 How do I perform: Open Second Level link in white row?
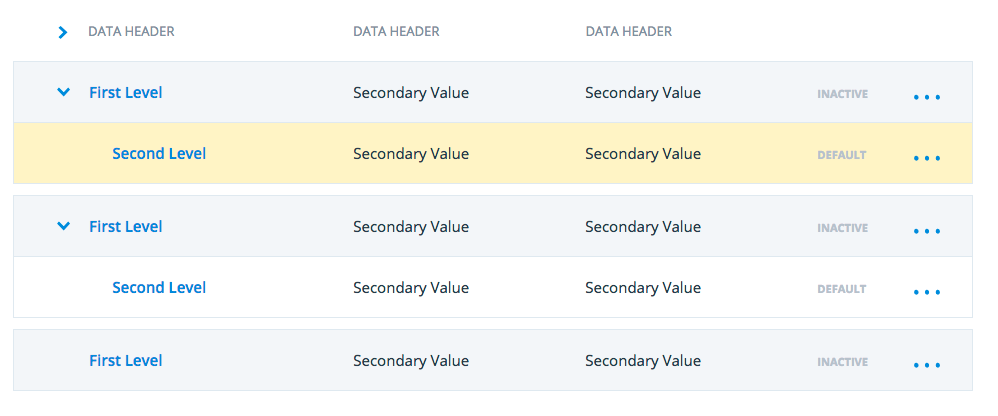159,288
